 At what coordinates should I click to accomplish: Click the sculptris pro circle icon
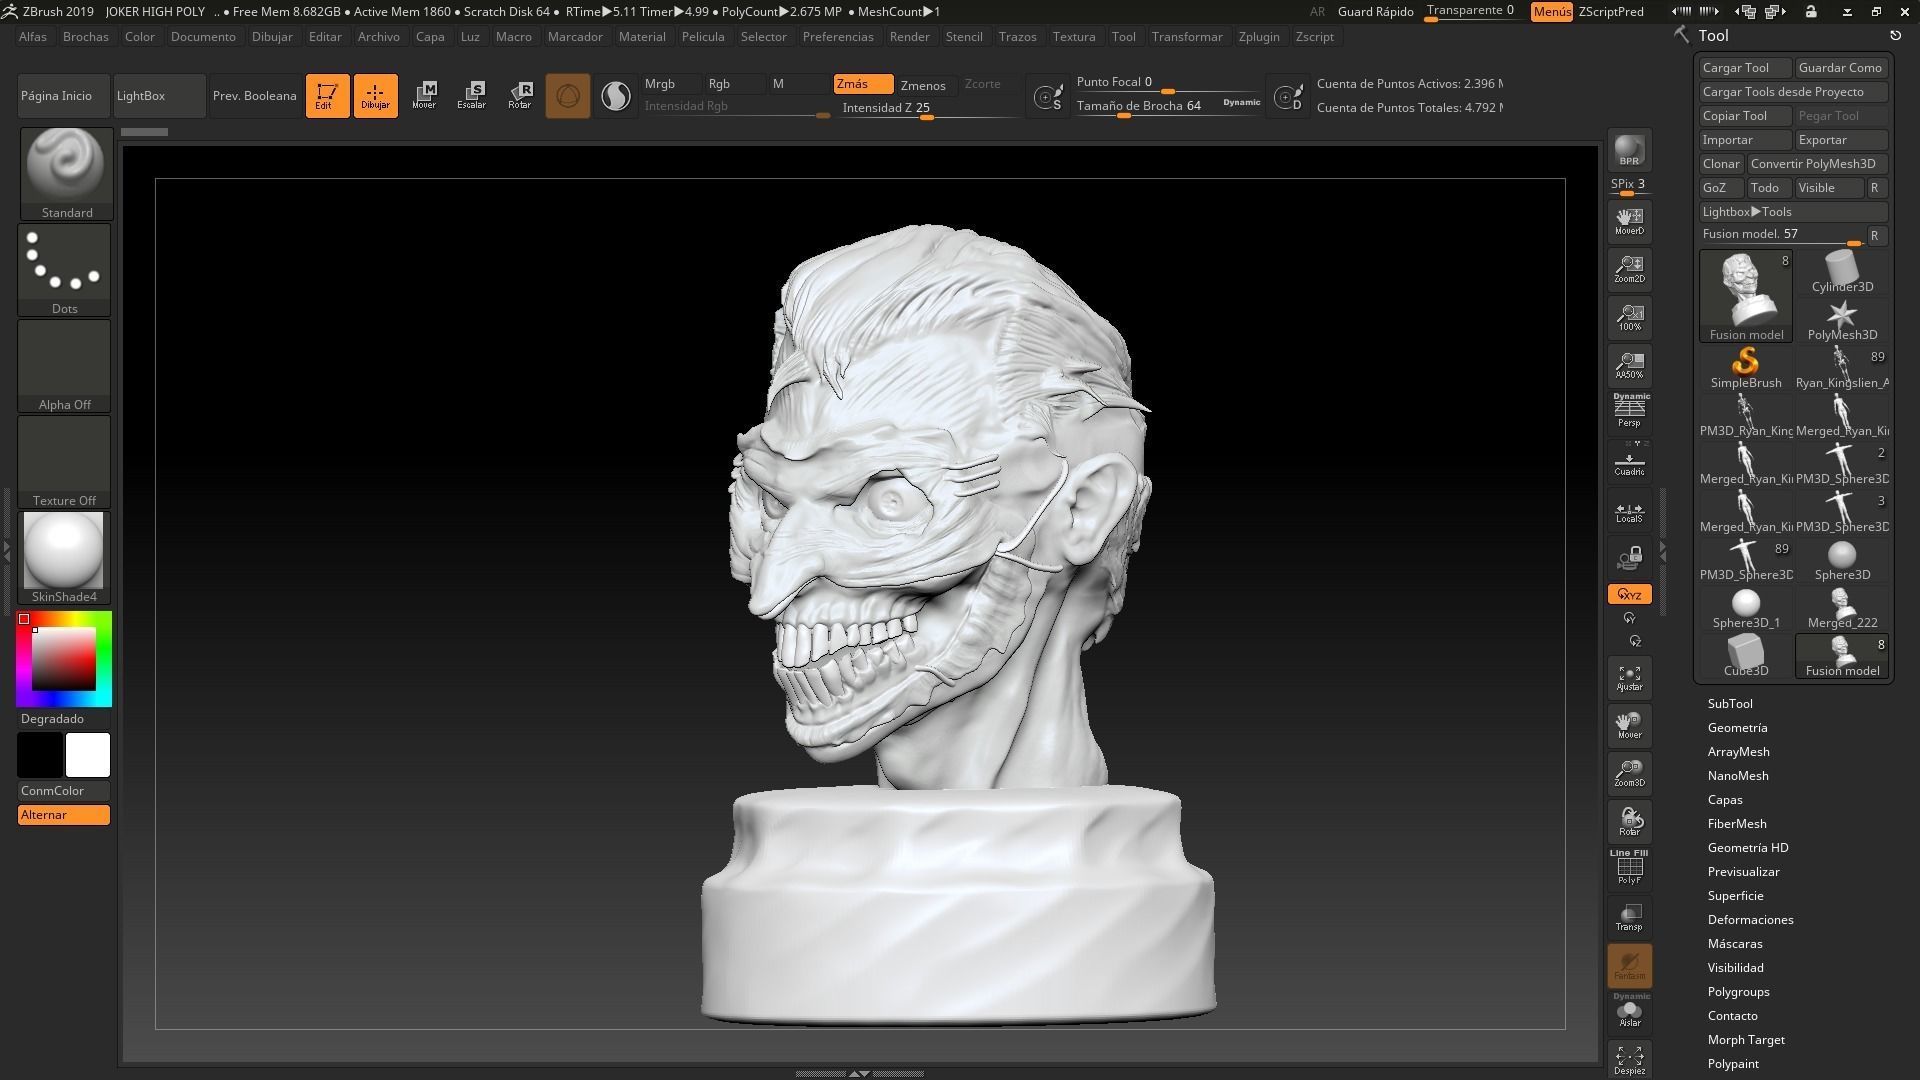[x=568, y=96]
